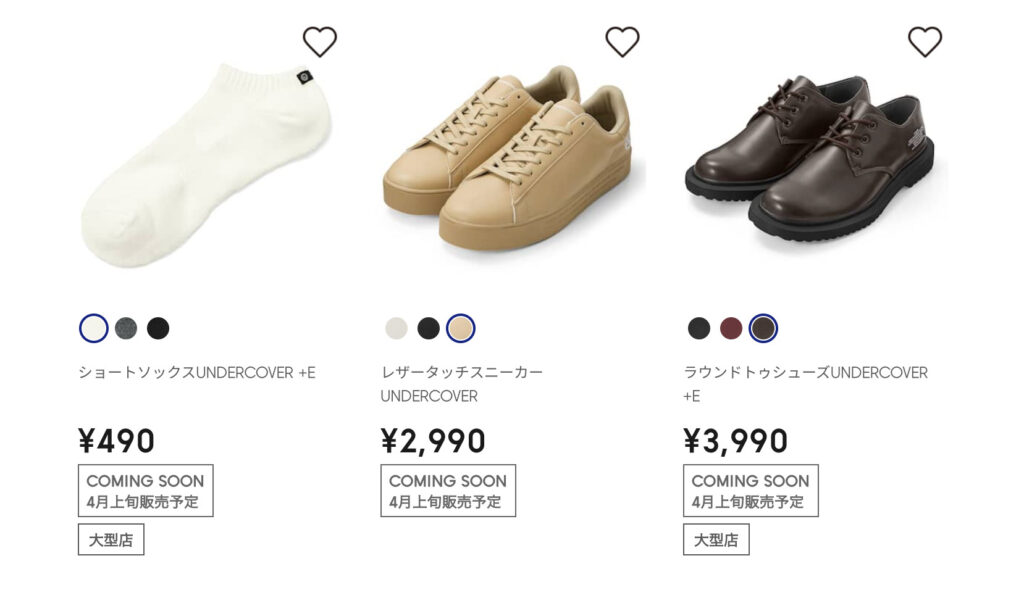This screenshot has height=611, width=1024.
Task: Open the white short socks product image
Action: tap(206, 165)
